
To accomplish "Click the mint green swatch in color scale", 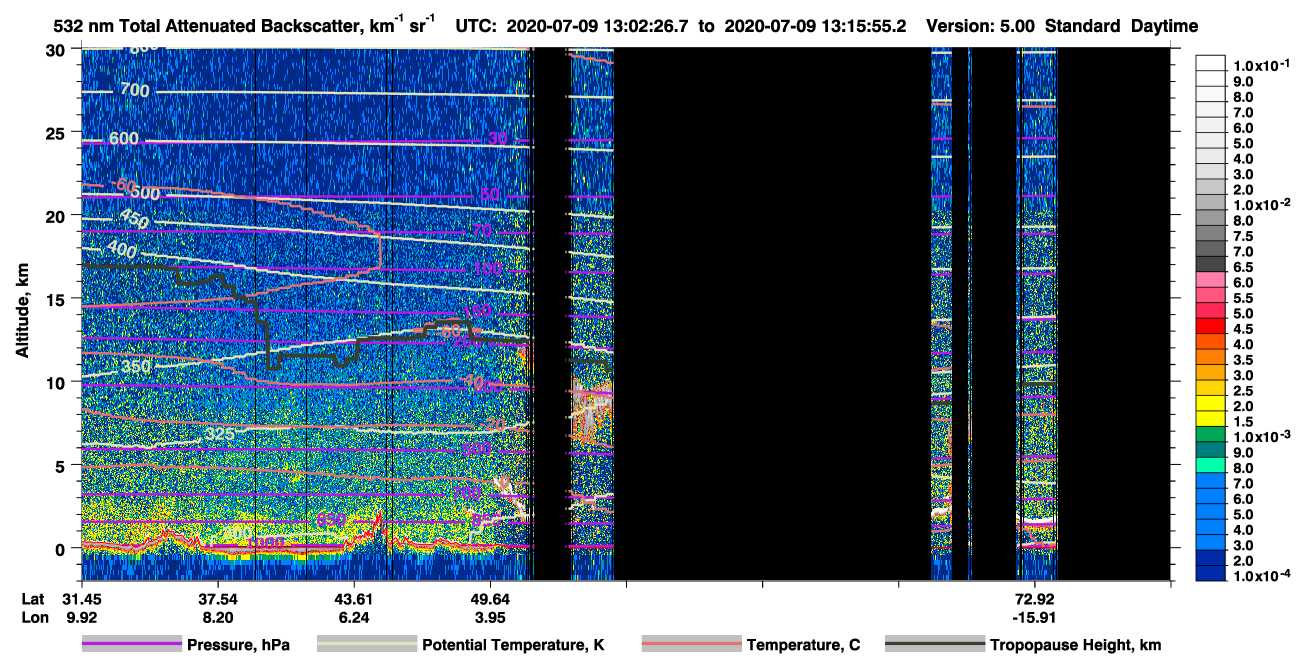I will (1211, 465).
